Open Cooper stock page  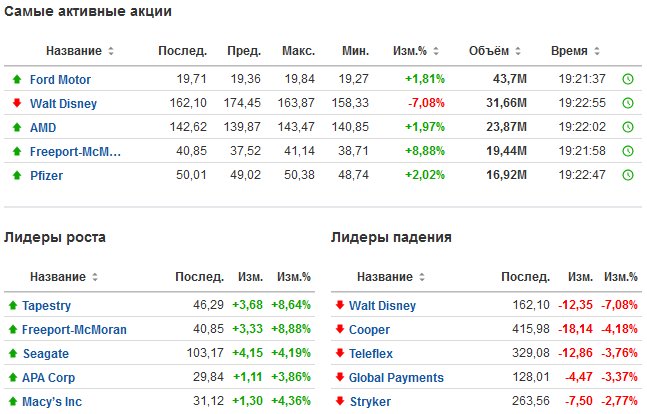[x=369, y=329]
